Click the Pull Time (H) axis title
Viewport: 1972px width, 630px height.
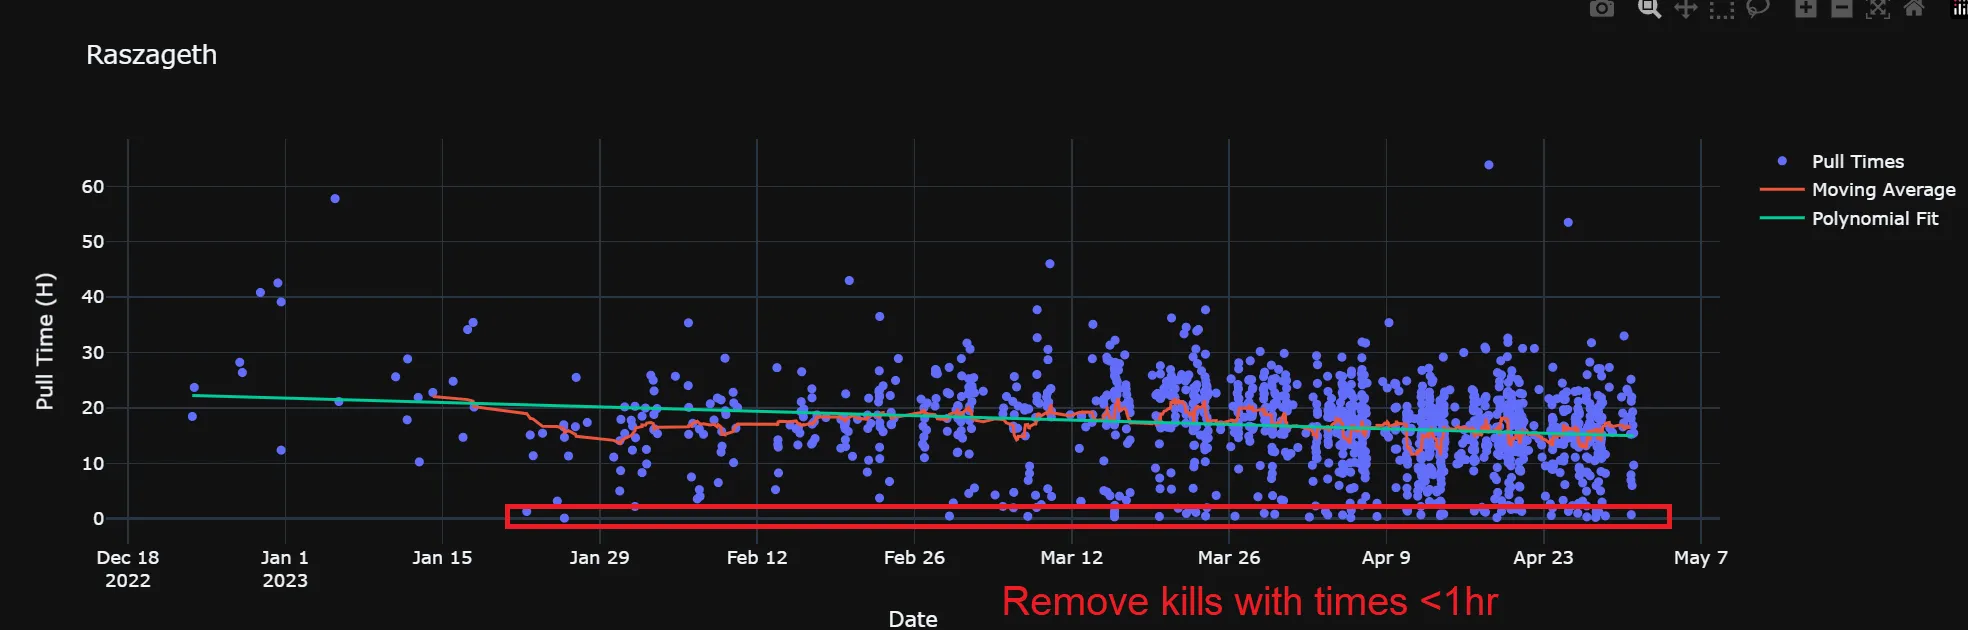[44, 341]
